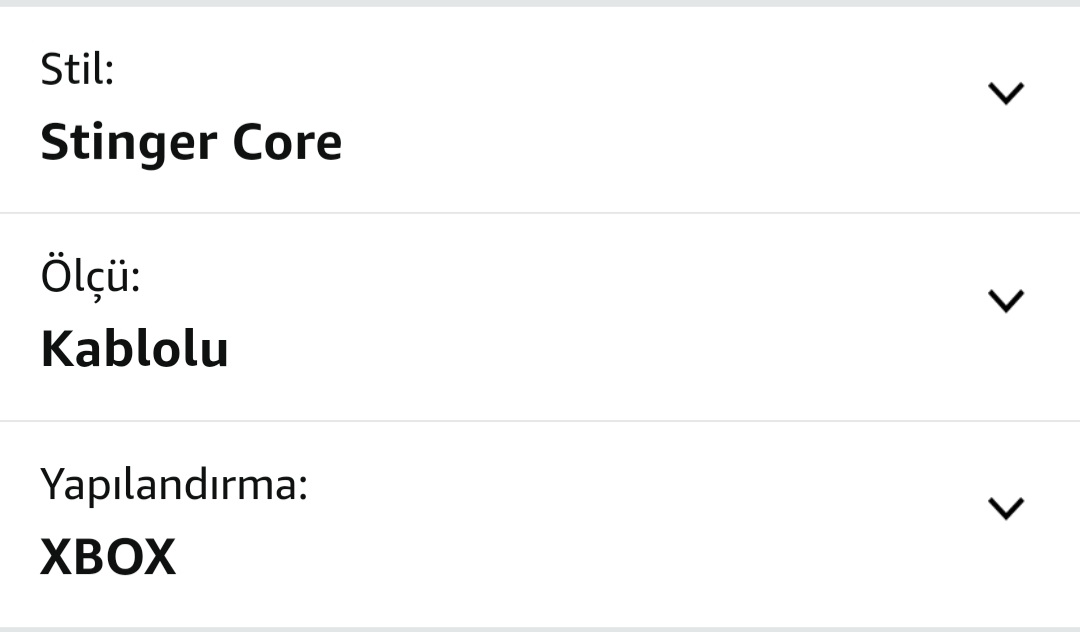Image resolution: width=1080 pixels, height=632 pixels.
Task: Open the Ölçü size selector
Action: [x=540, y=317]
